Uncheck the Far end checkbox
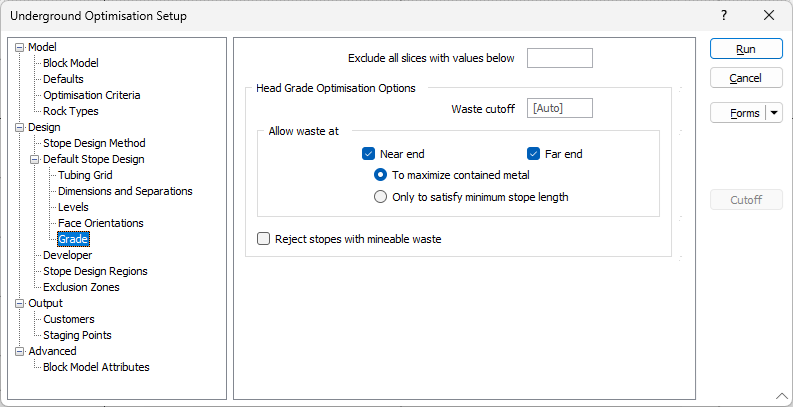The width and height of the screenshot is (793, 407). coord(533,154)
